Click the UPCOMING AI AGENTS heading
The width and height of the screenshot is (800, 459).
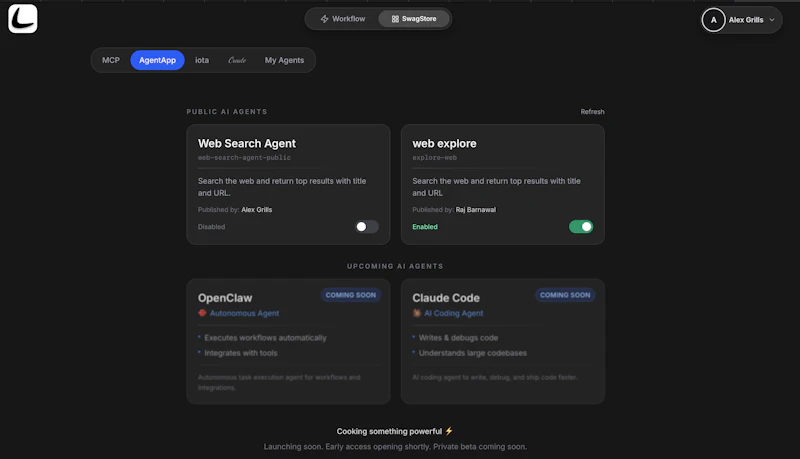coord(395,266)
